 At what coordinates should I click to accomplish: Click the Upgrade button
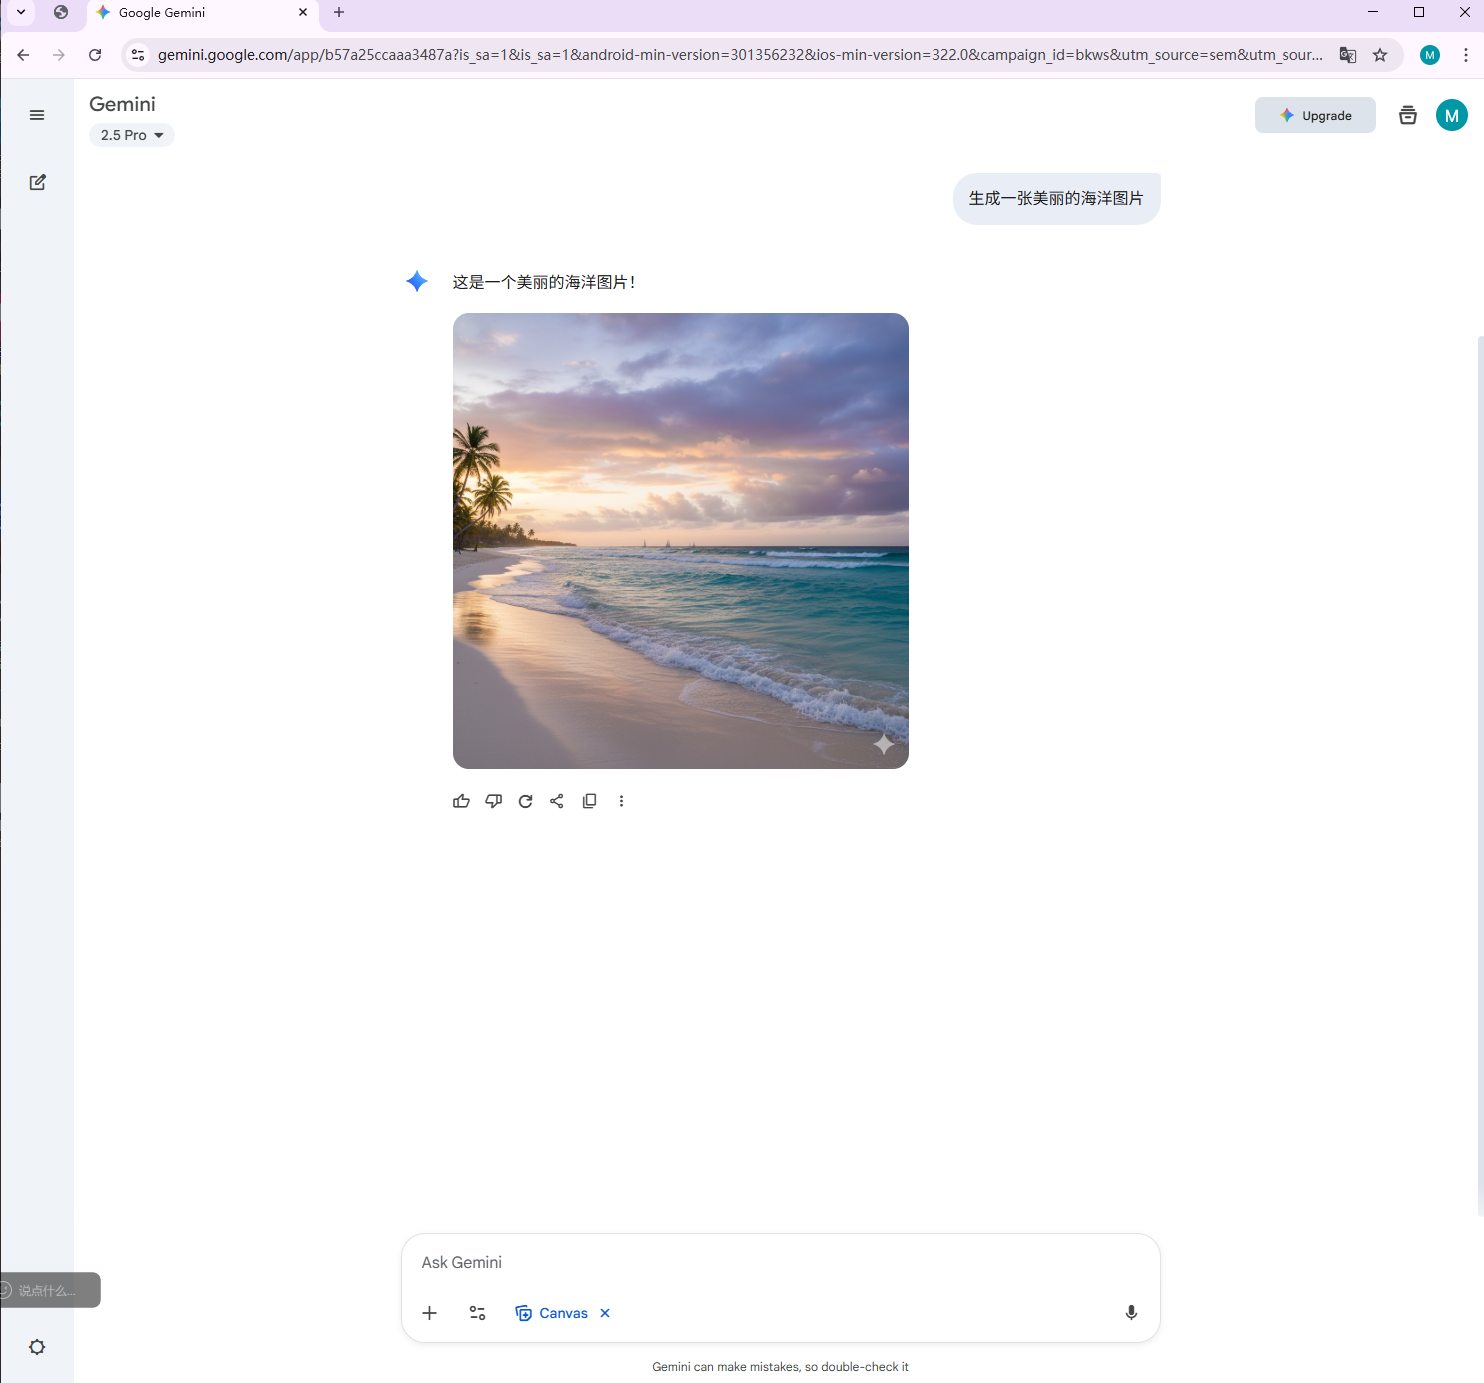pyautogui.click(x=1315, y=115)
